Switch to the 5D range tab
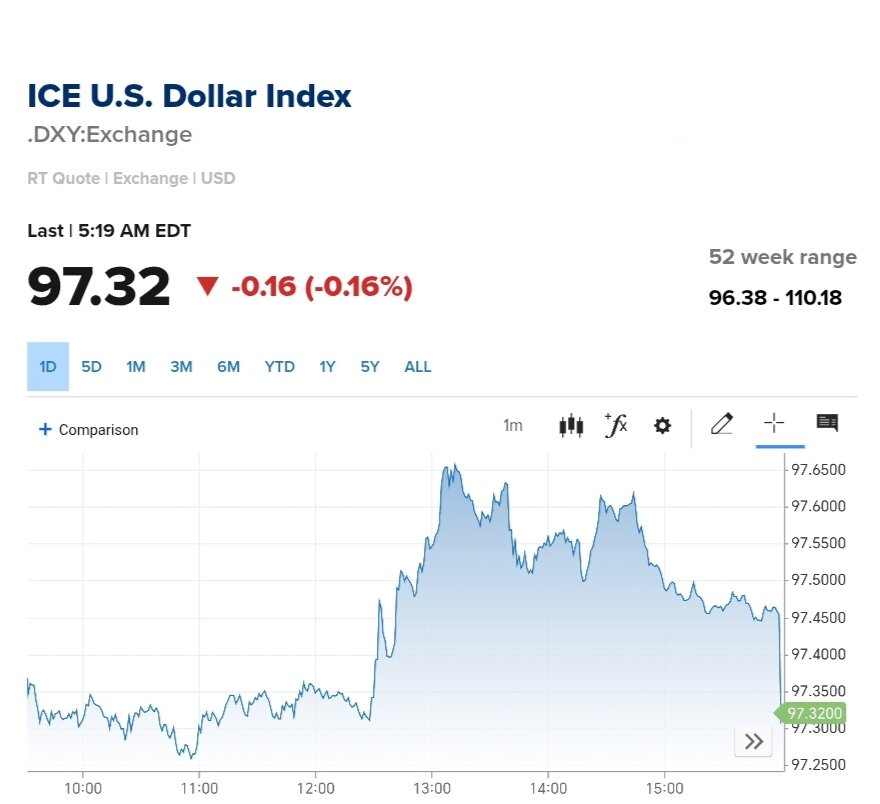The height and width of the screenshot is (804, 880). pyautogui.click(x=91, y=367)
